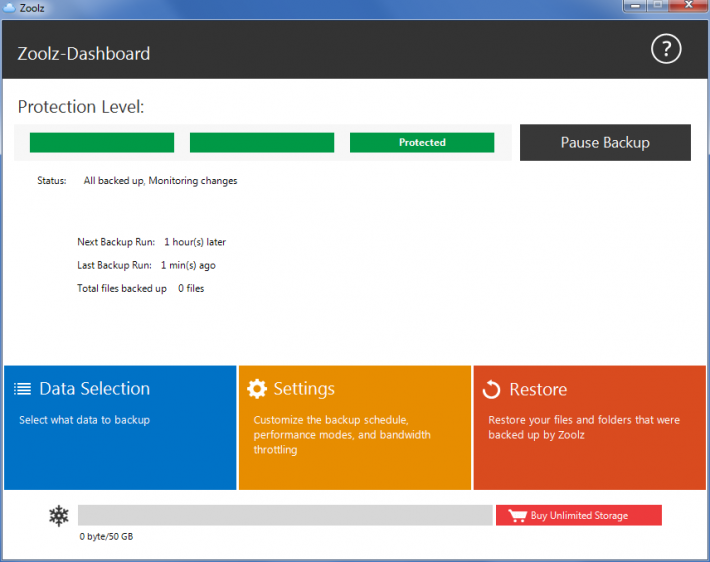Open the Restore tile
This screenshot has width=710, height=562.
point(590,428)
